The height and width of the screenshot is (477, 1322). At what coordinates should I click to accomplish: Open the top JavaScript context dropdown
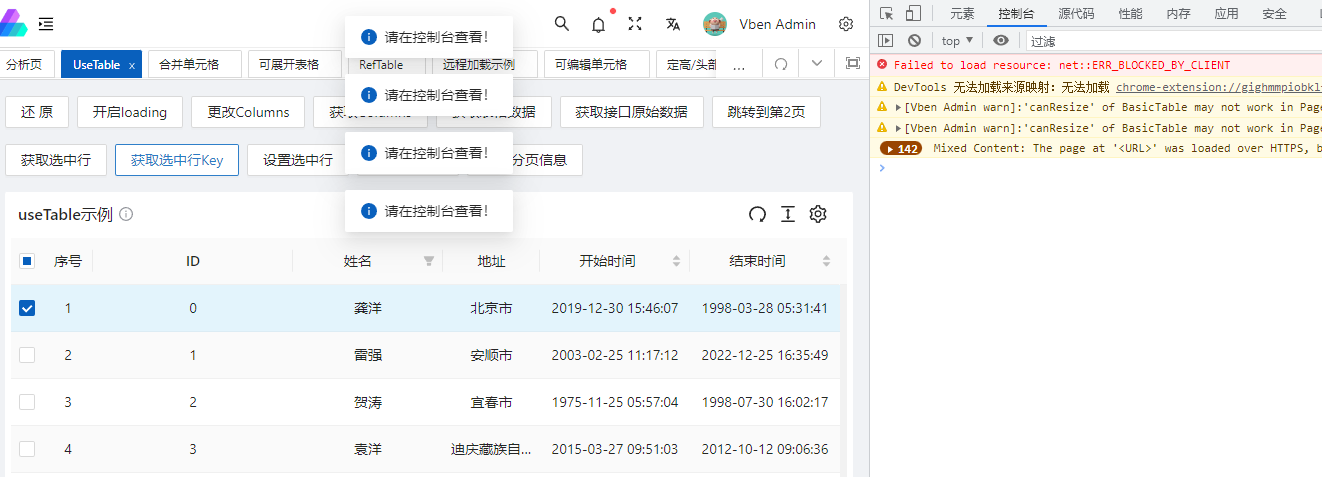click(x=957, y=41)
